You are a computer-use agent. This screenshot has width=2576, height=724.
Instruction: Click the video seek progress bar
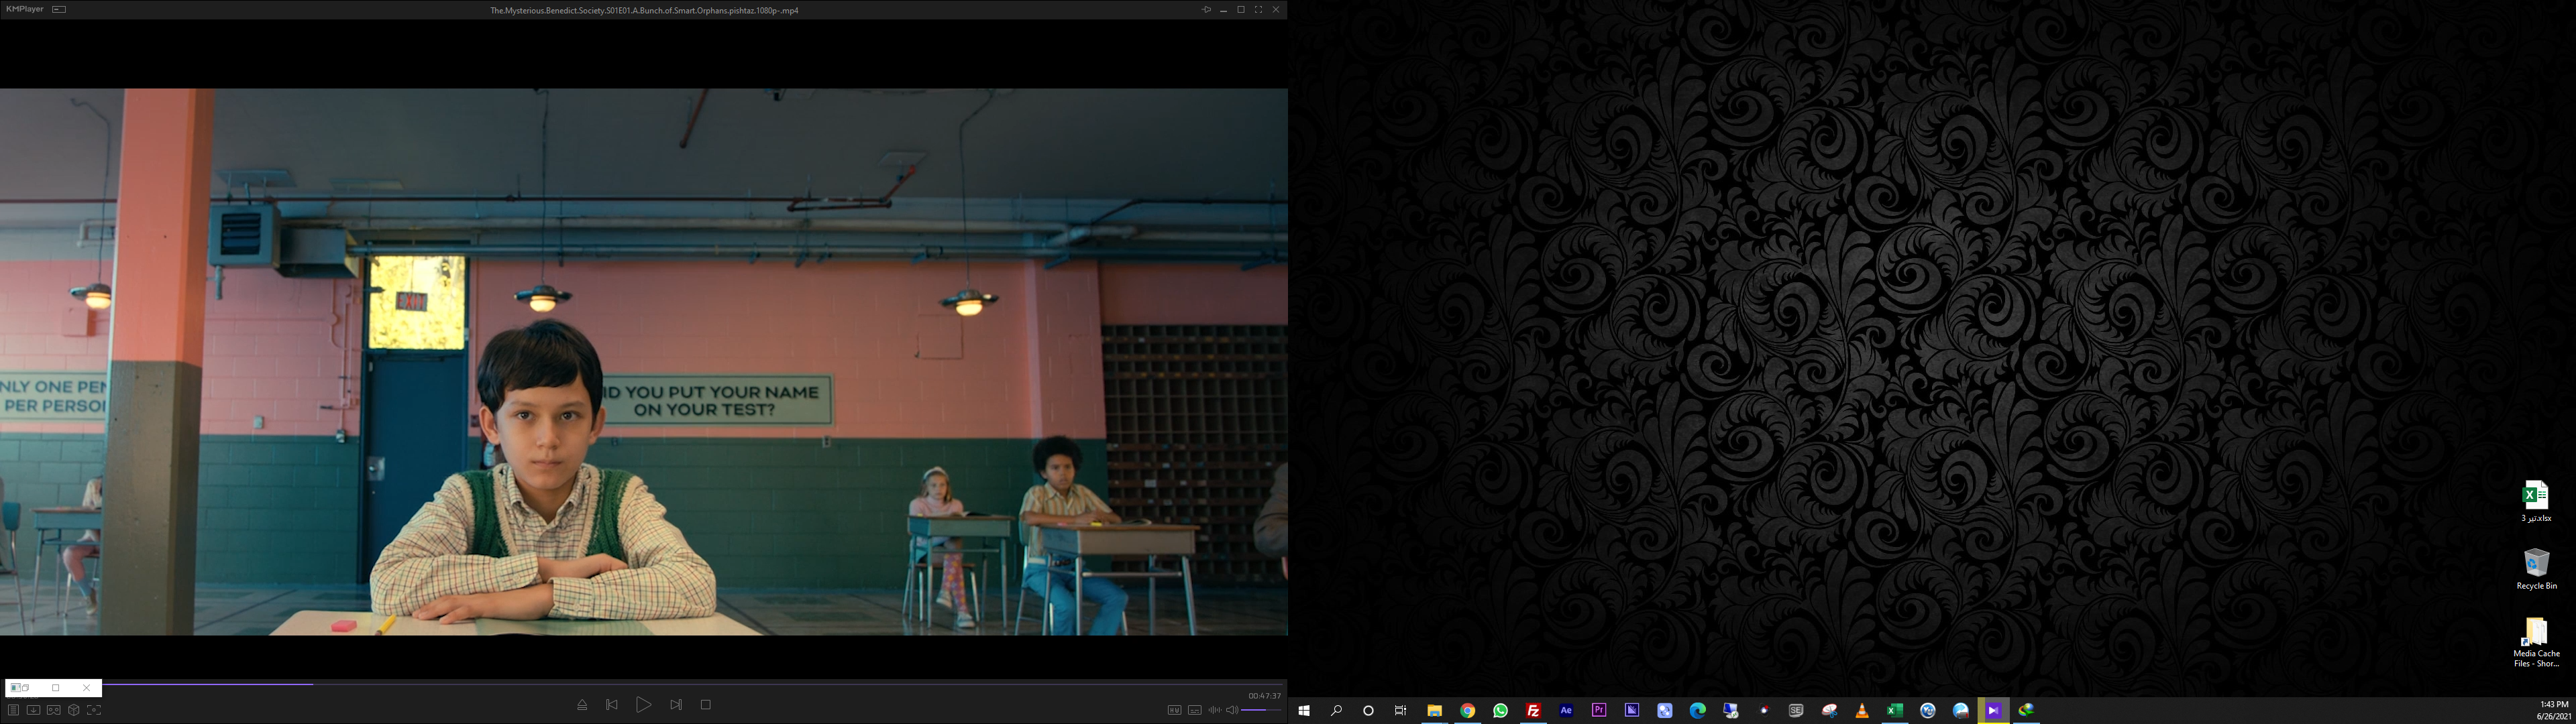pyautogui.click(x=700, y=684)
